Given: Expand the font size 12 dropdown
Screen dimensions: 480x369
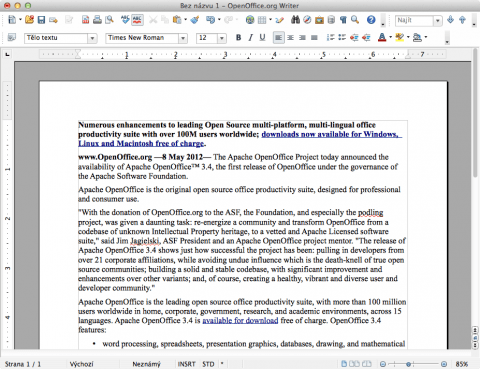Looking at the screenshot, I should pyautogui.click(x=222, y=38).
